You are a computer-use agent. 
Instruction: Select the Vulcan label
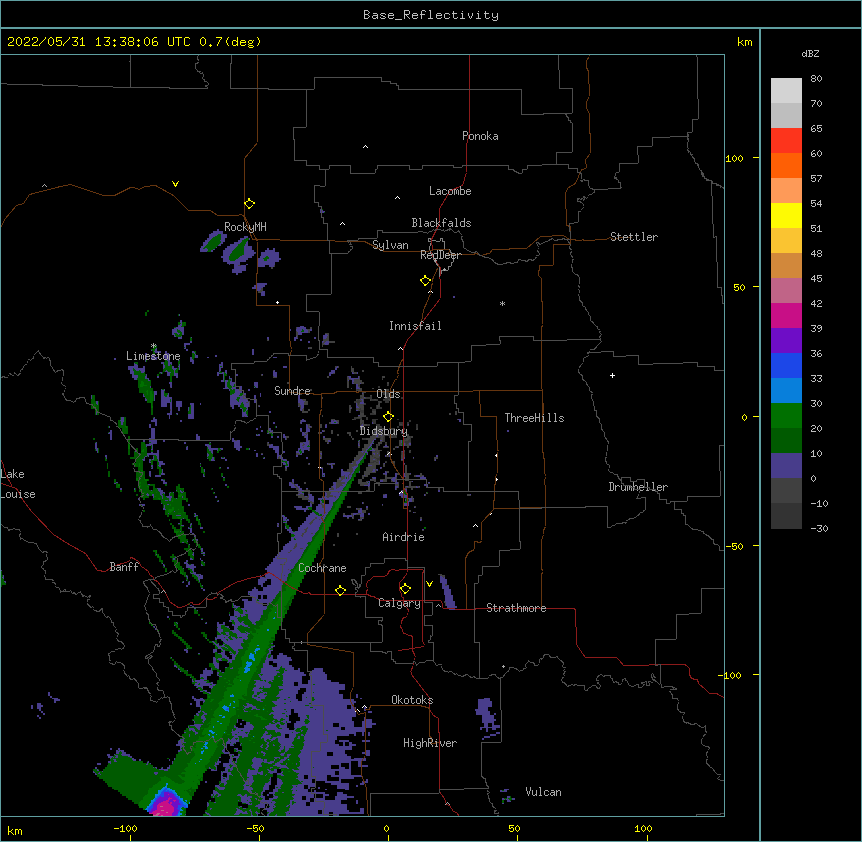(543, 792)
